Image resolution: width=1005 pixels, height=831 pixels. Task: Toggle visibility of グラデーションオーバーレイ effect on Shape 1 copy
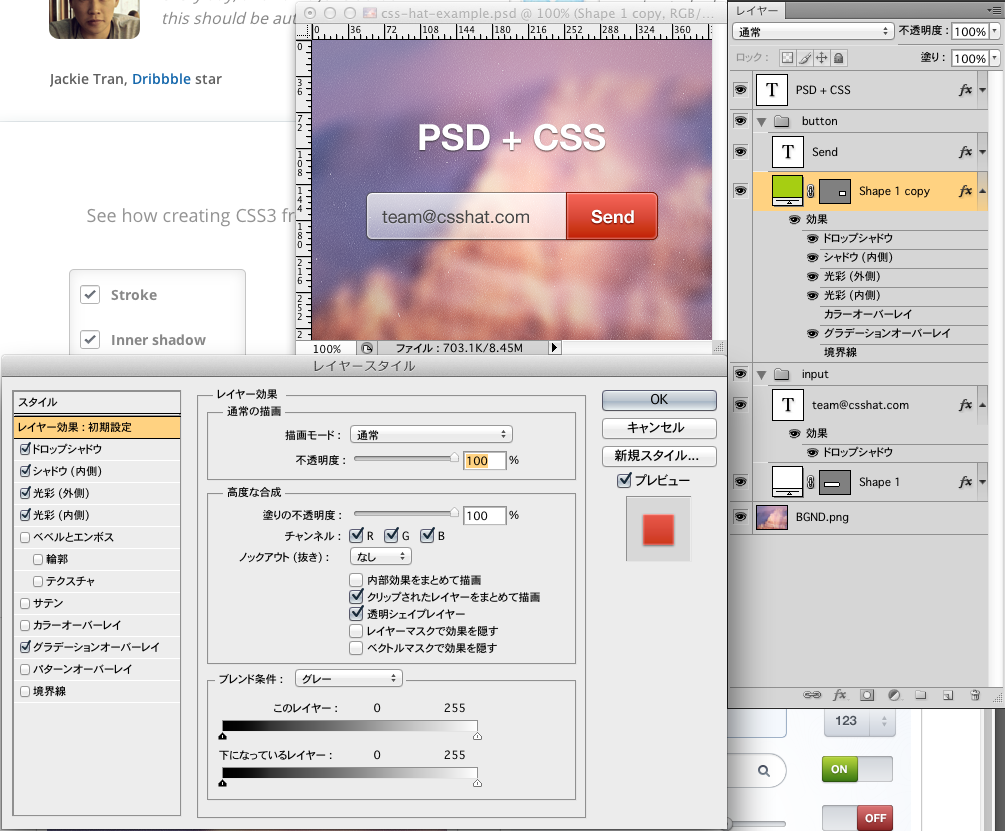[x=812, y=334]
